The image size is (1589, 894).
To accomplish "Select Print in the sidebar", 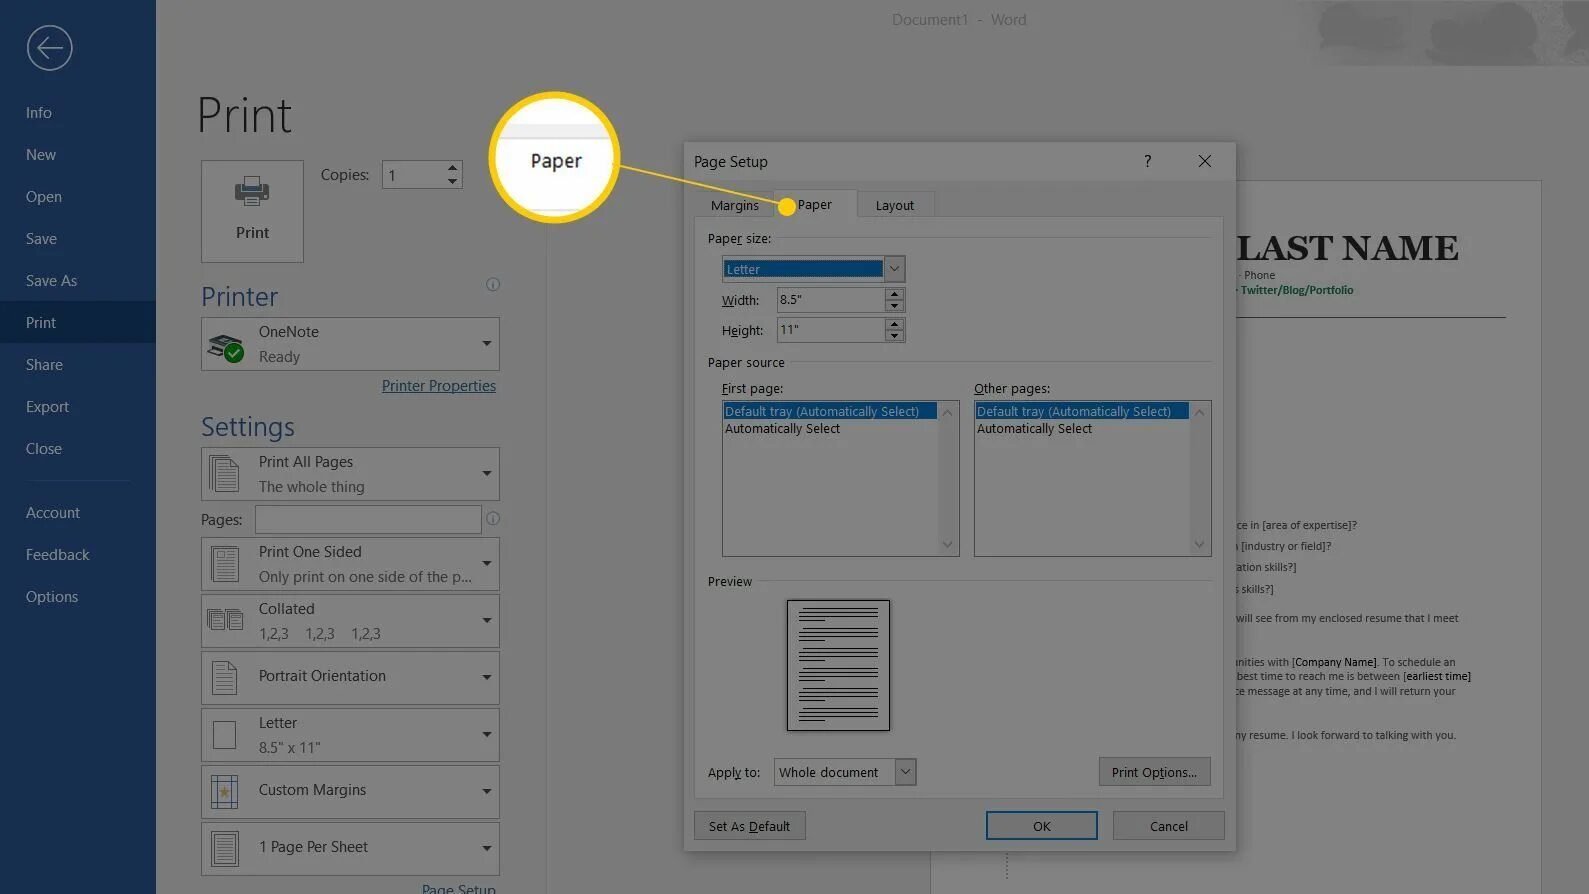I will click(78, 322).
